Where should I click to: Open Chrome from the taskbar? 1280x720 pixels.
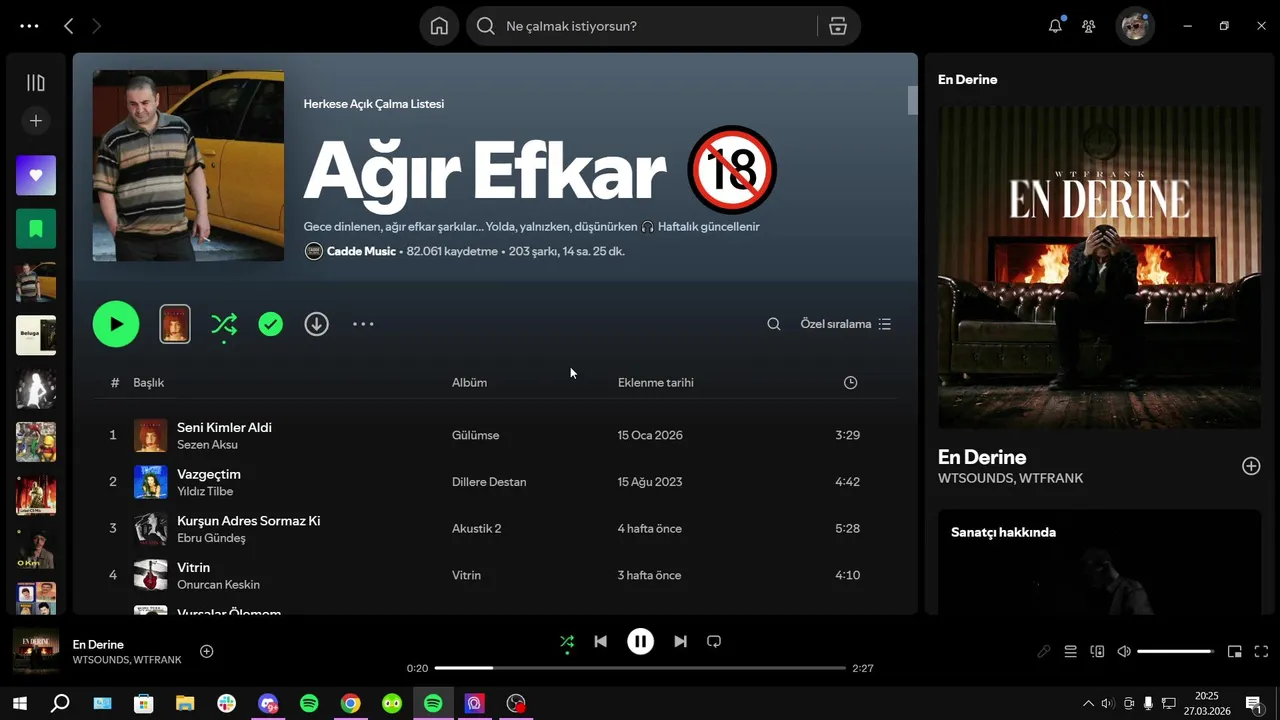pyautogui.click(x=350, y=703)
